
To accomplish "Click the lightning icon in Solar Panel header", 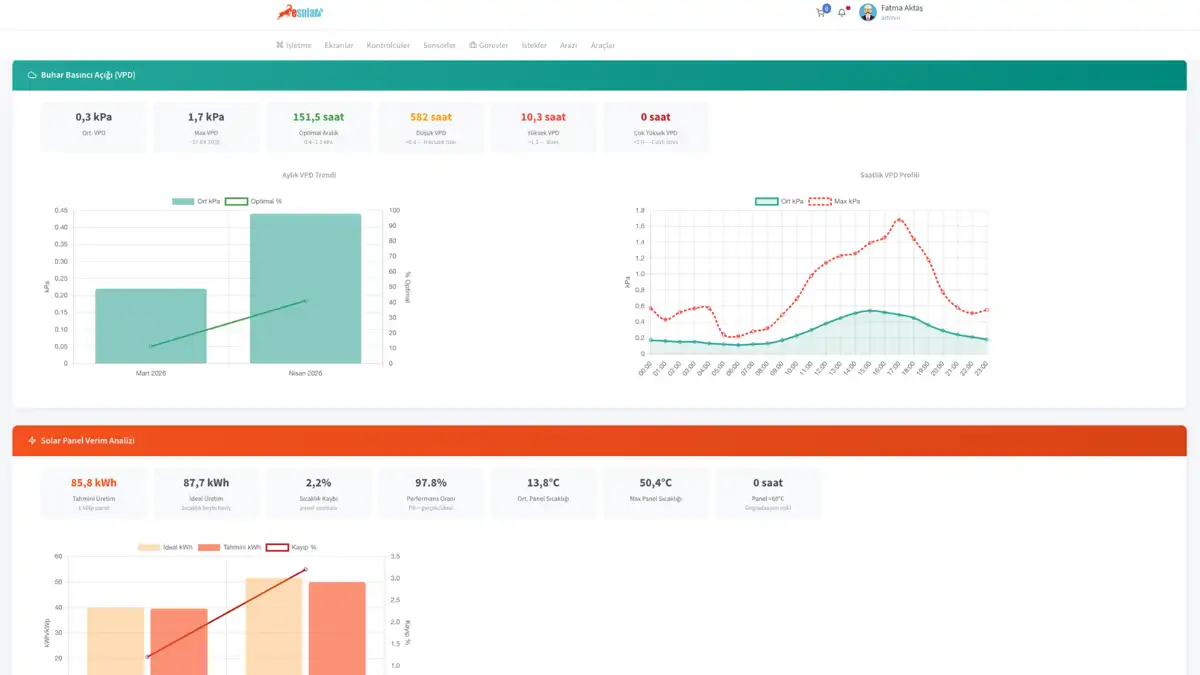I will 32,440.
